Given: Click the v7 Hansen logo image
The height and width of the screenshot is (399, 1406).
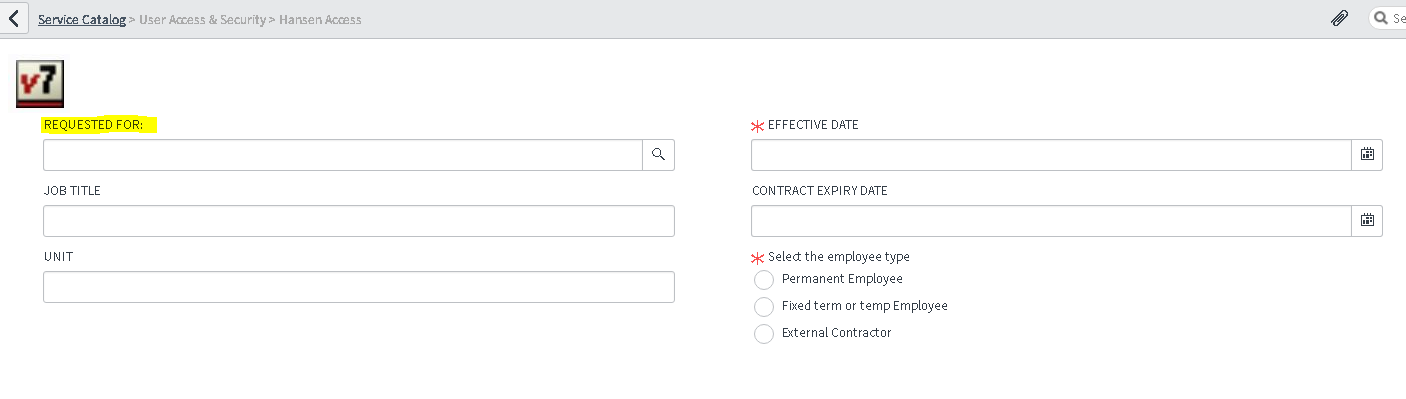Looking at the screenshot, I should click(x=41, y=83).
